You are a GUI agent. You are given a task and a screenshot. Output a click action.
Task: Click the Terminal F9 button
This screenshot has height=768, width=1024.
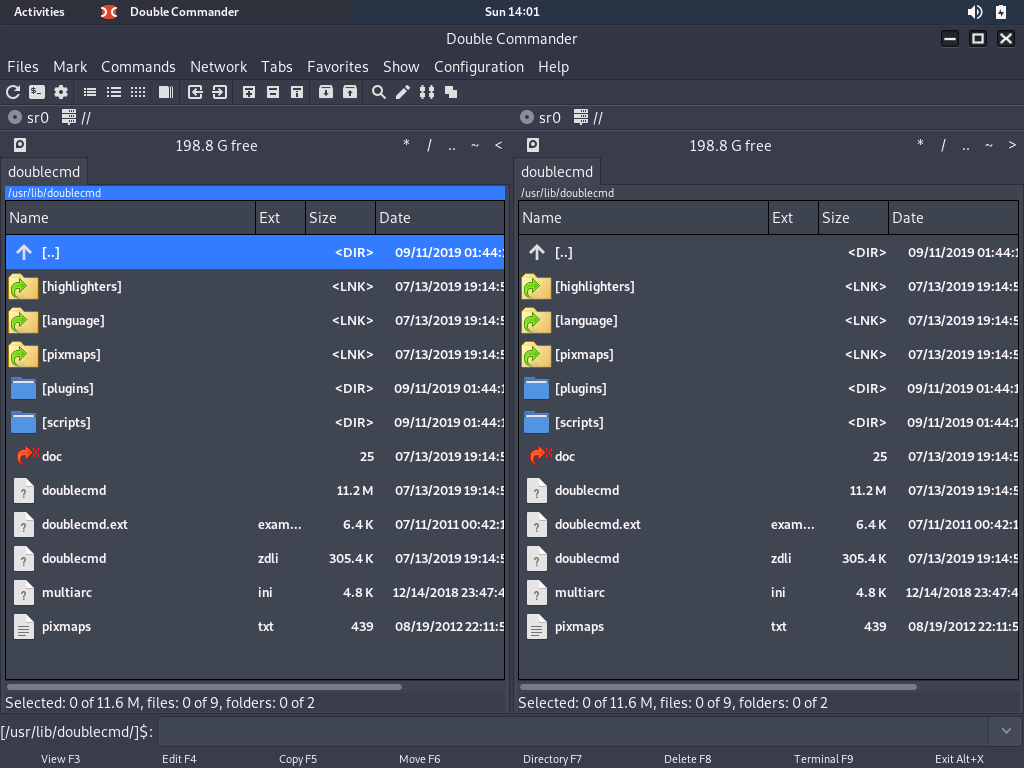(824, 759)
